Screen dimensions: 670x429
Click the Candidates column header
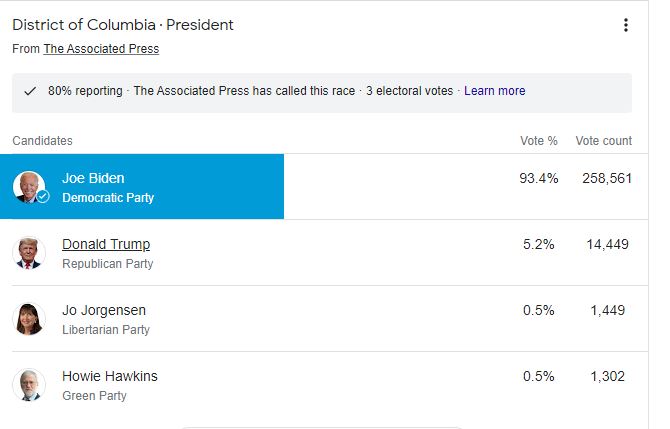pos(42,141)
